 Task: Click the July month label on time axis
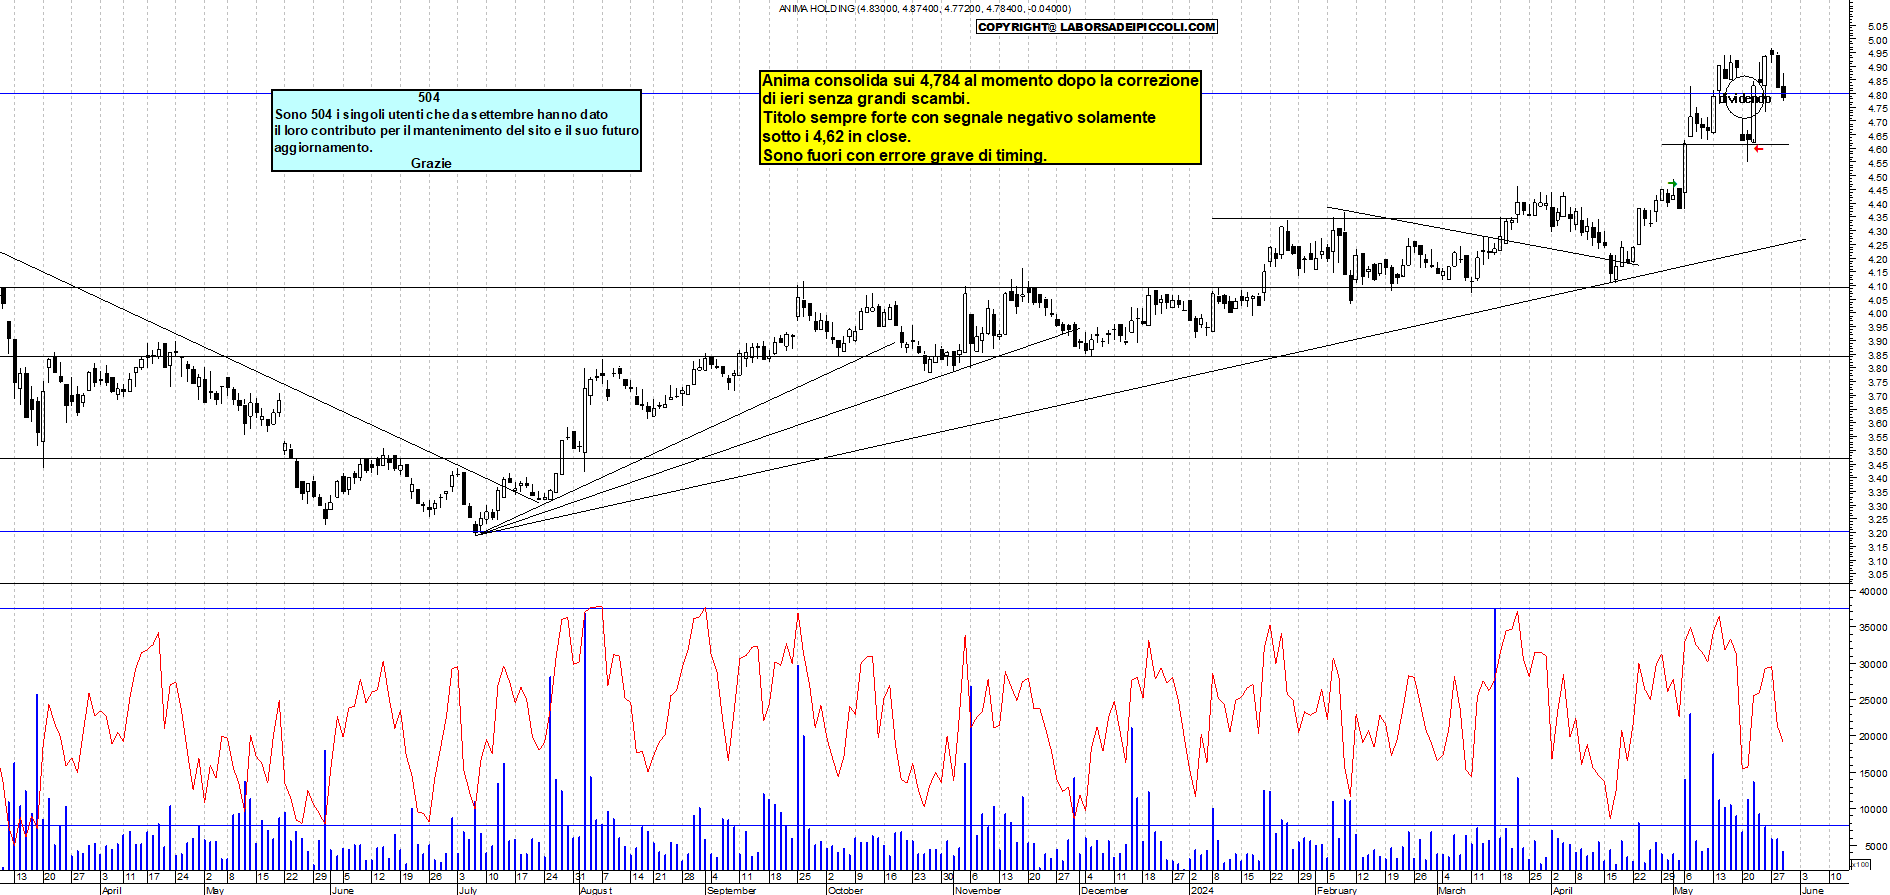(x=467, y=890)
